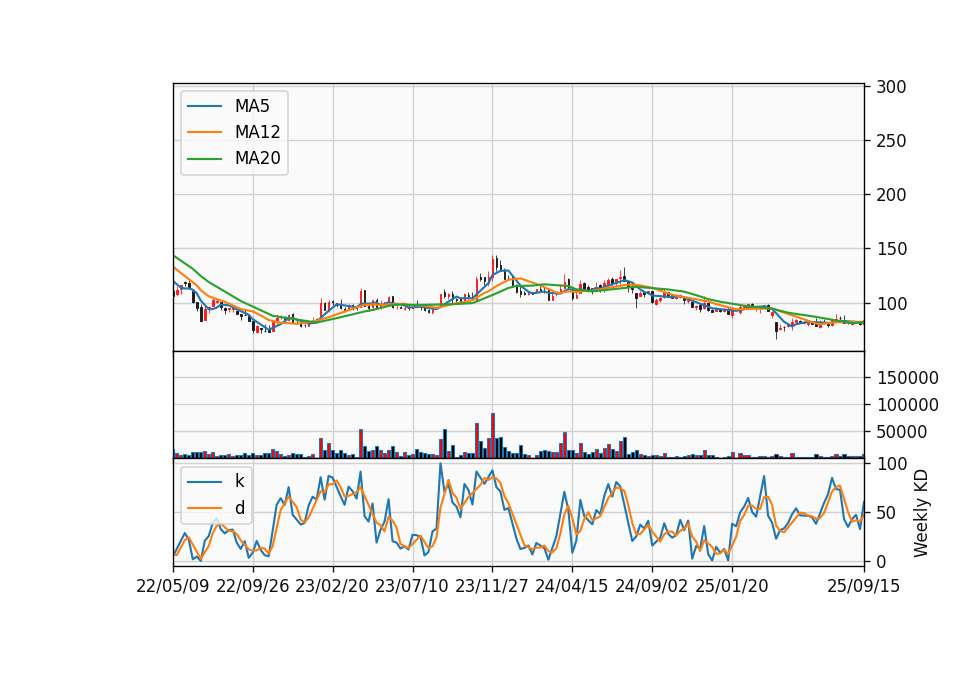Click the 200 price axis label

[891, 195]
